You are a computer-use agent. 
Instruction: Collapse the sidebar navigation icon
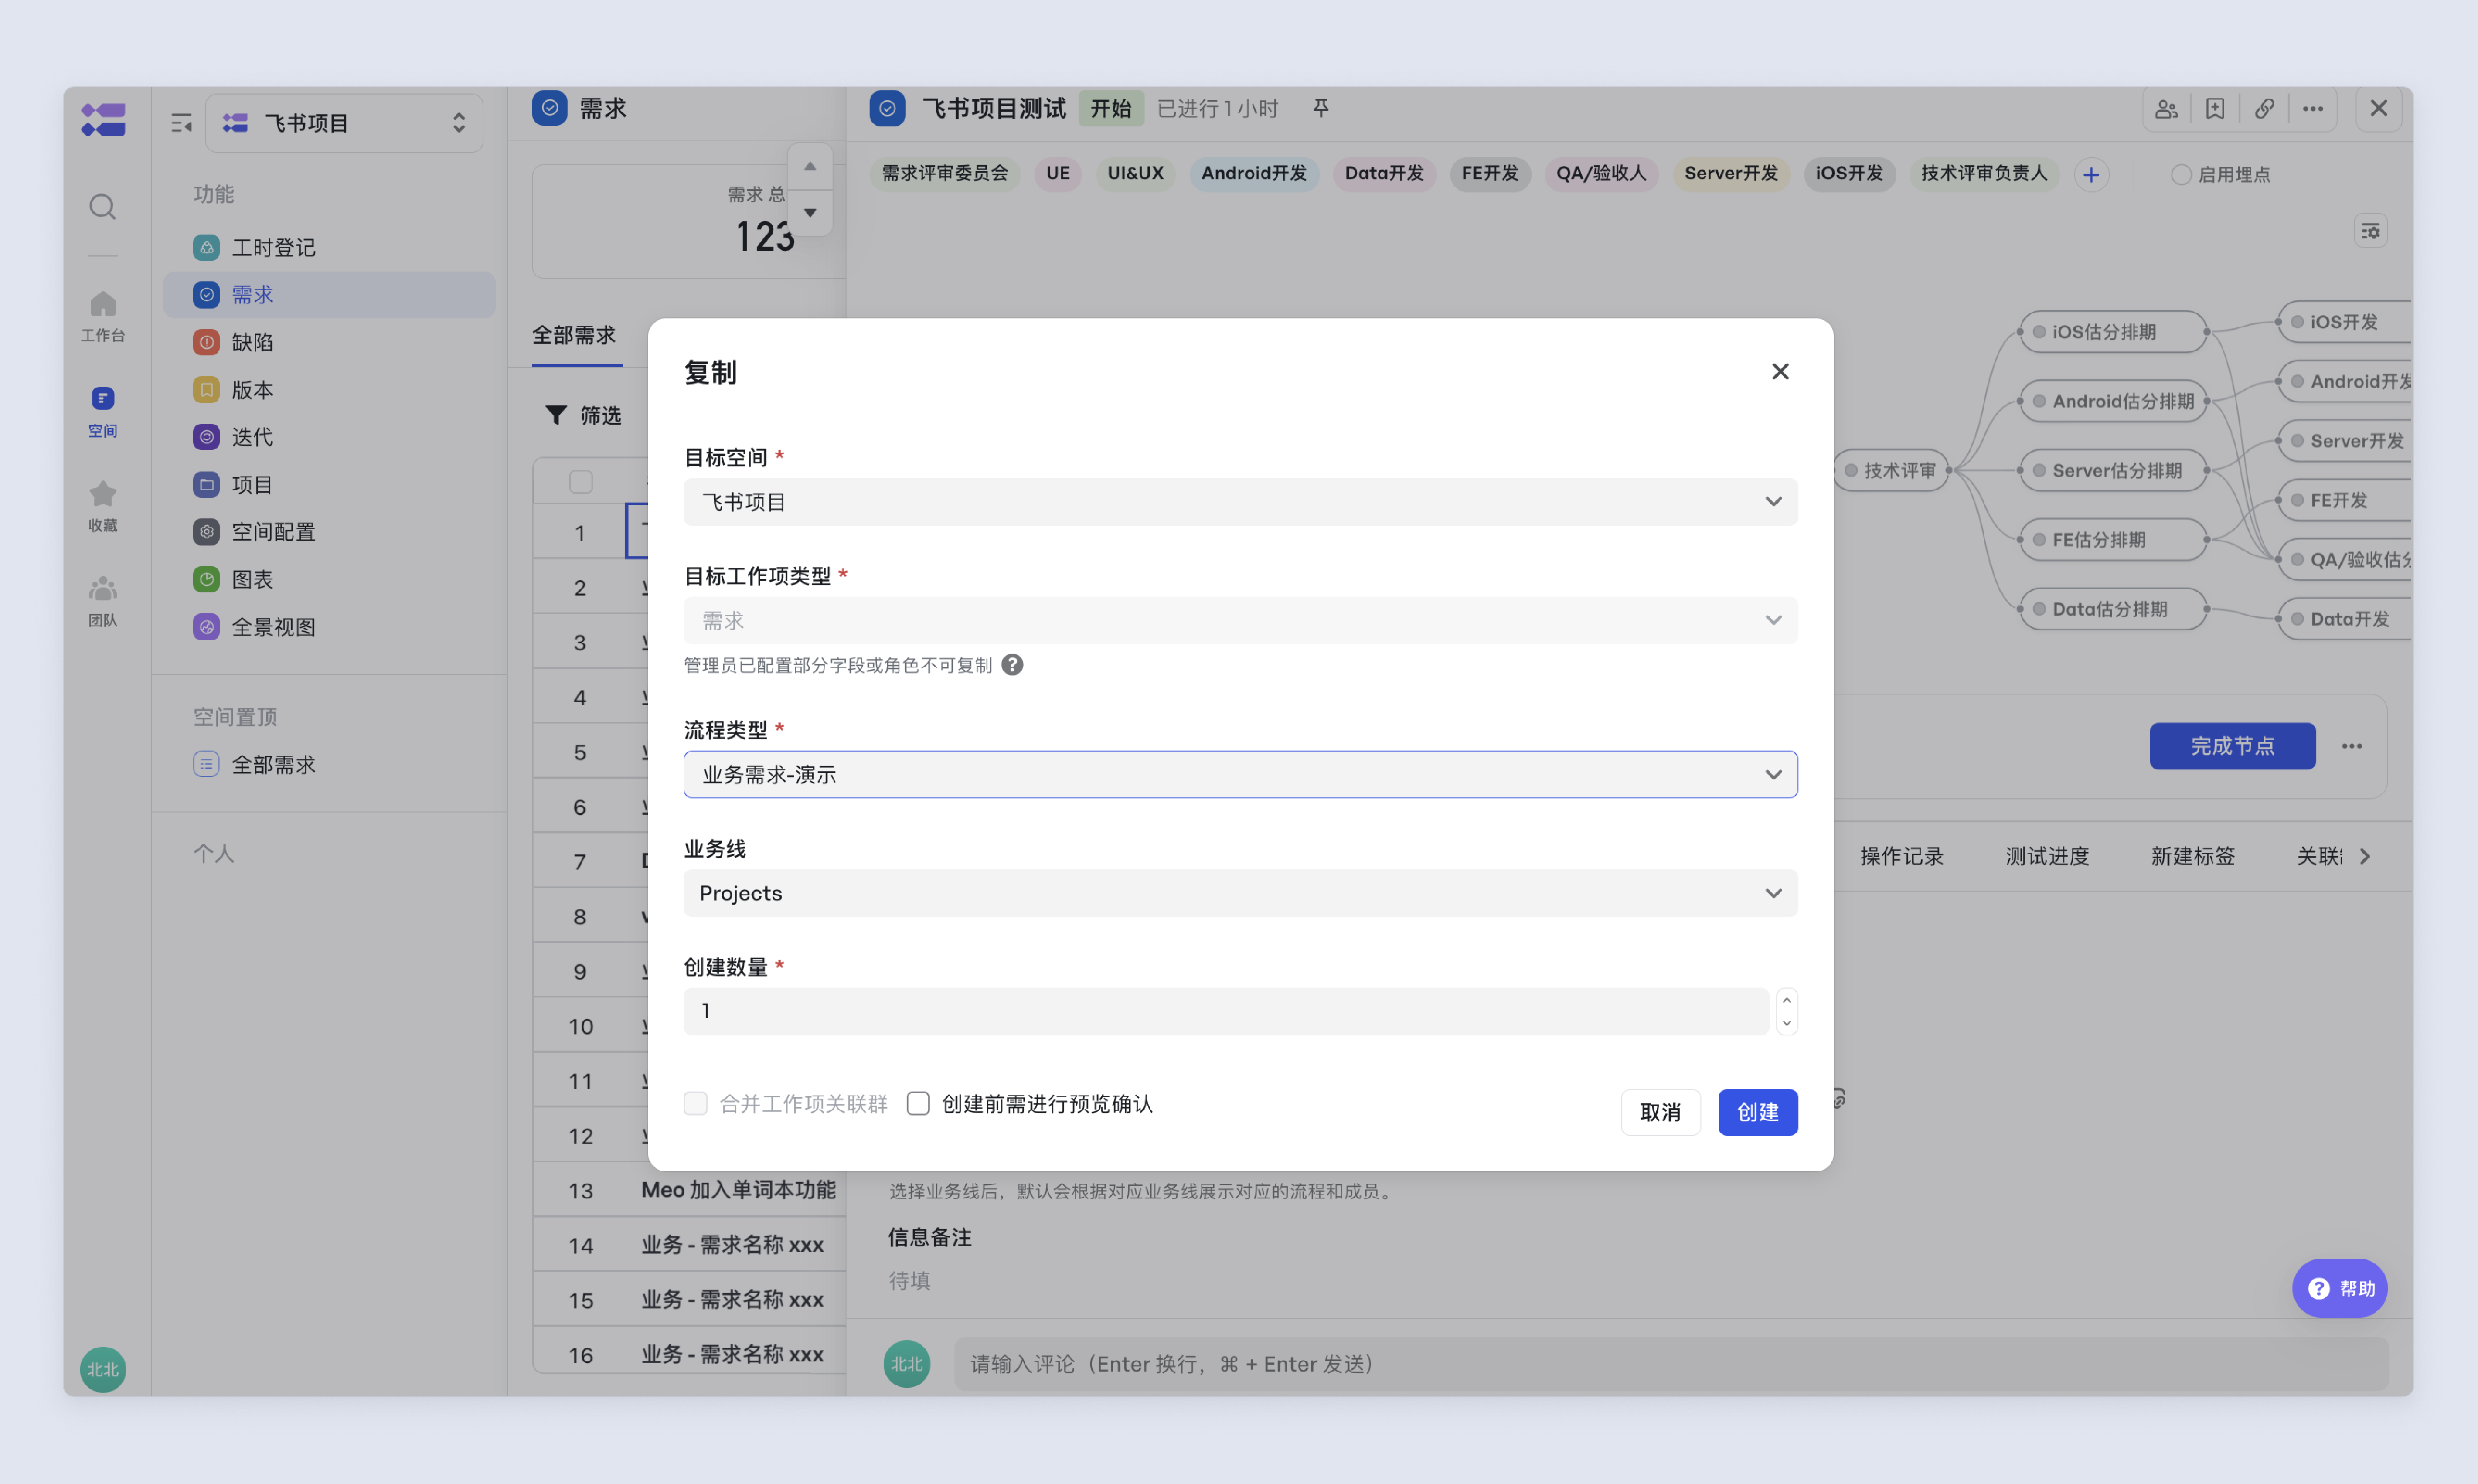181,123
